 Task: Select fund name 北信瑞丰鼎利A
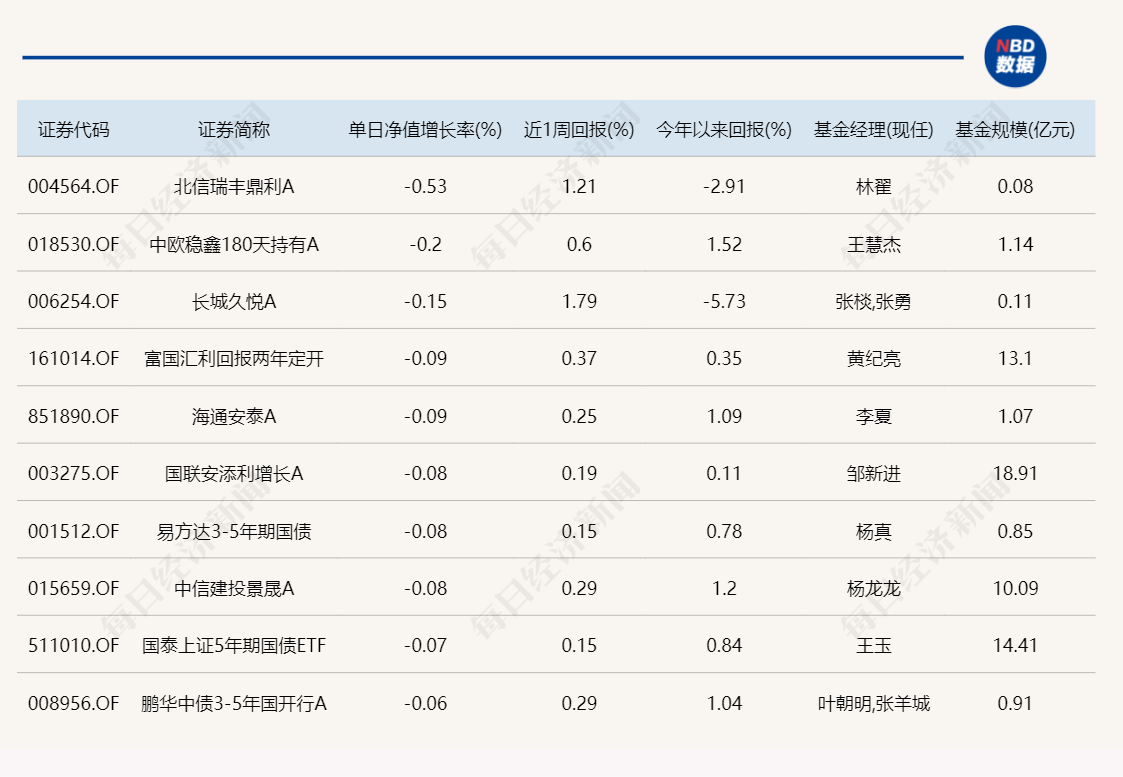[234, 187]
